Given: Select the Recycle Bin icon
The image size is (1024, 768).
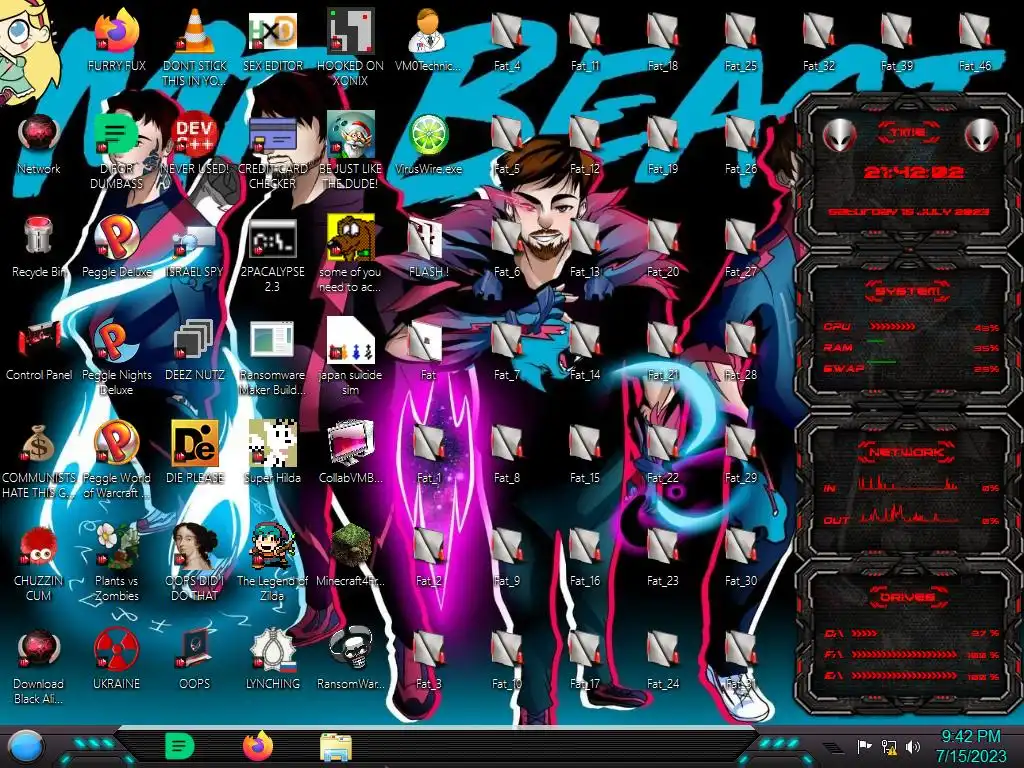Looking at the screenshot, I should pyautogui.click(x=39, y=236).
